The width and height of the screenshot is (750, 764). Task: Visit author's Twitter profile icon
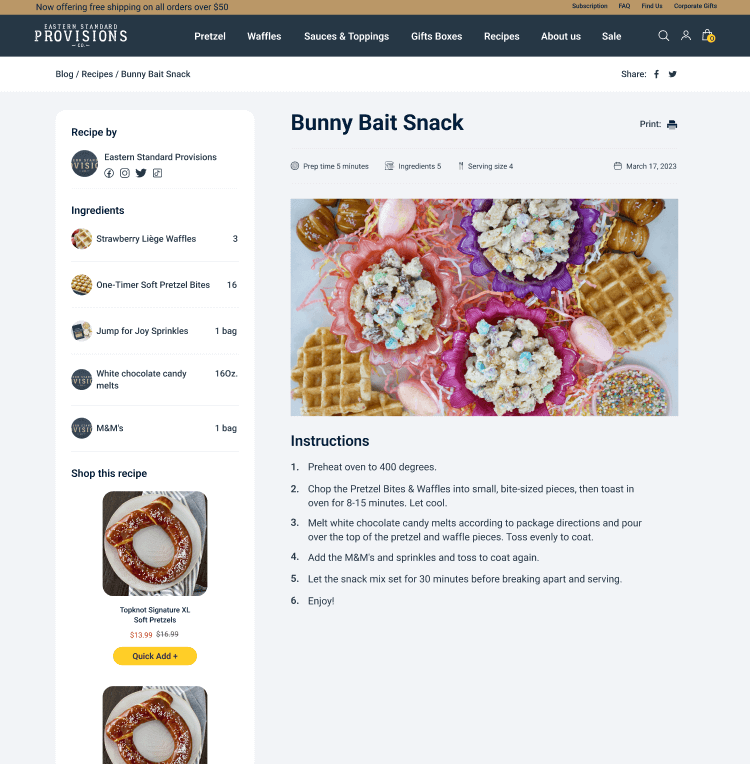141,173
